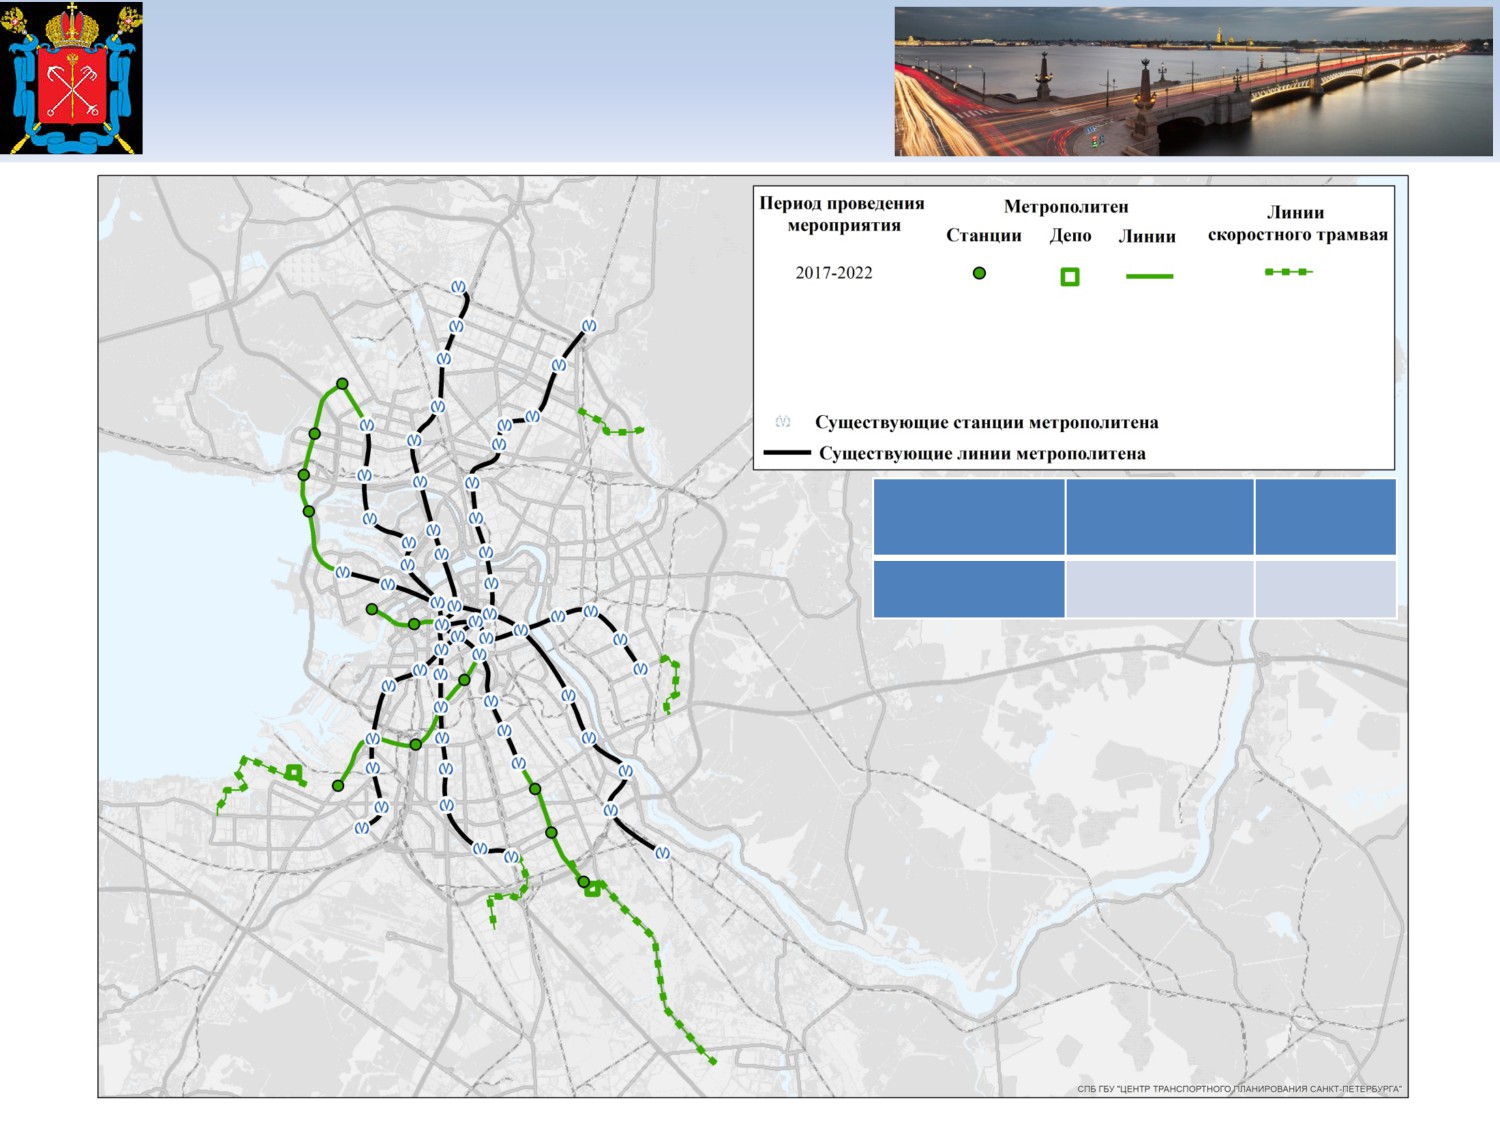Image resolution: width=1500 pixels, height=1125 pixels.
Task: Click the dashed green tram line sample in the legend
Action: point(1289,272)
